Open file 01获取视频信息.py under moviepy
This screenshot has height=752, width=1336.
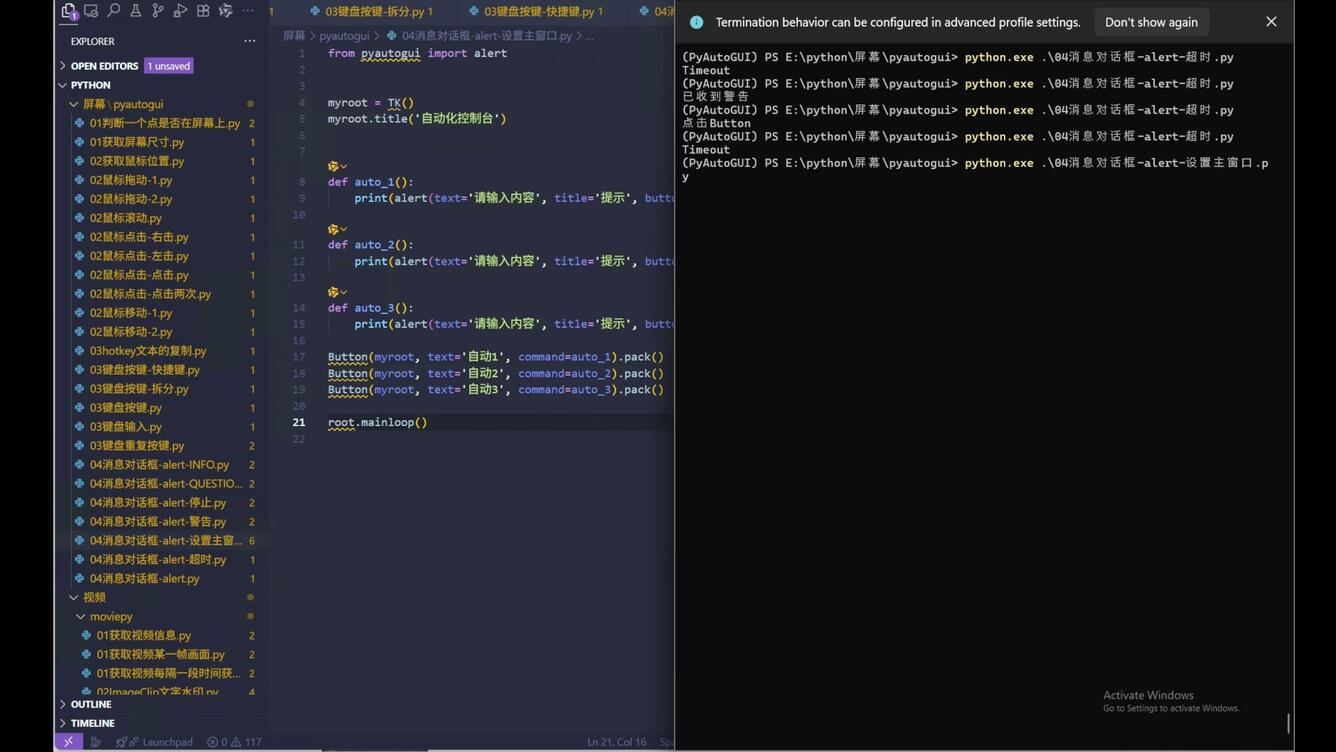144,635
